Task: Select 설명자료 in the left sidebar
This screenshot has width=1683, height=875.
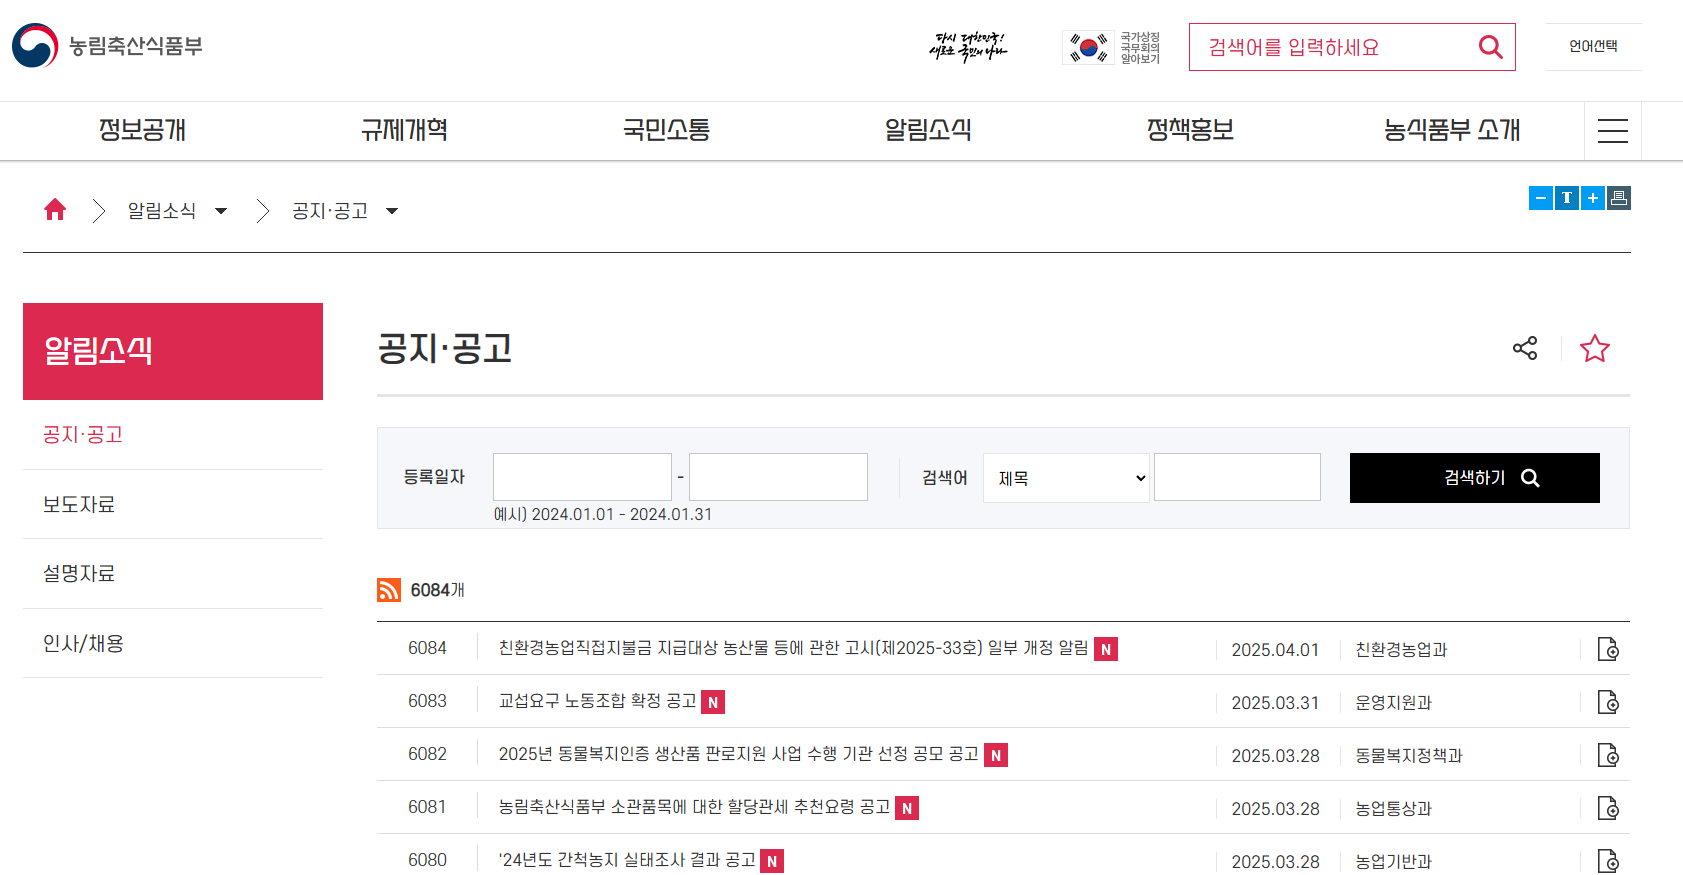Action: 173,574
